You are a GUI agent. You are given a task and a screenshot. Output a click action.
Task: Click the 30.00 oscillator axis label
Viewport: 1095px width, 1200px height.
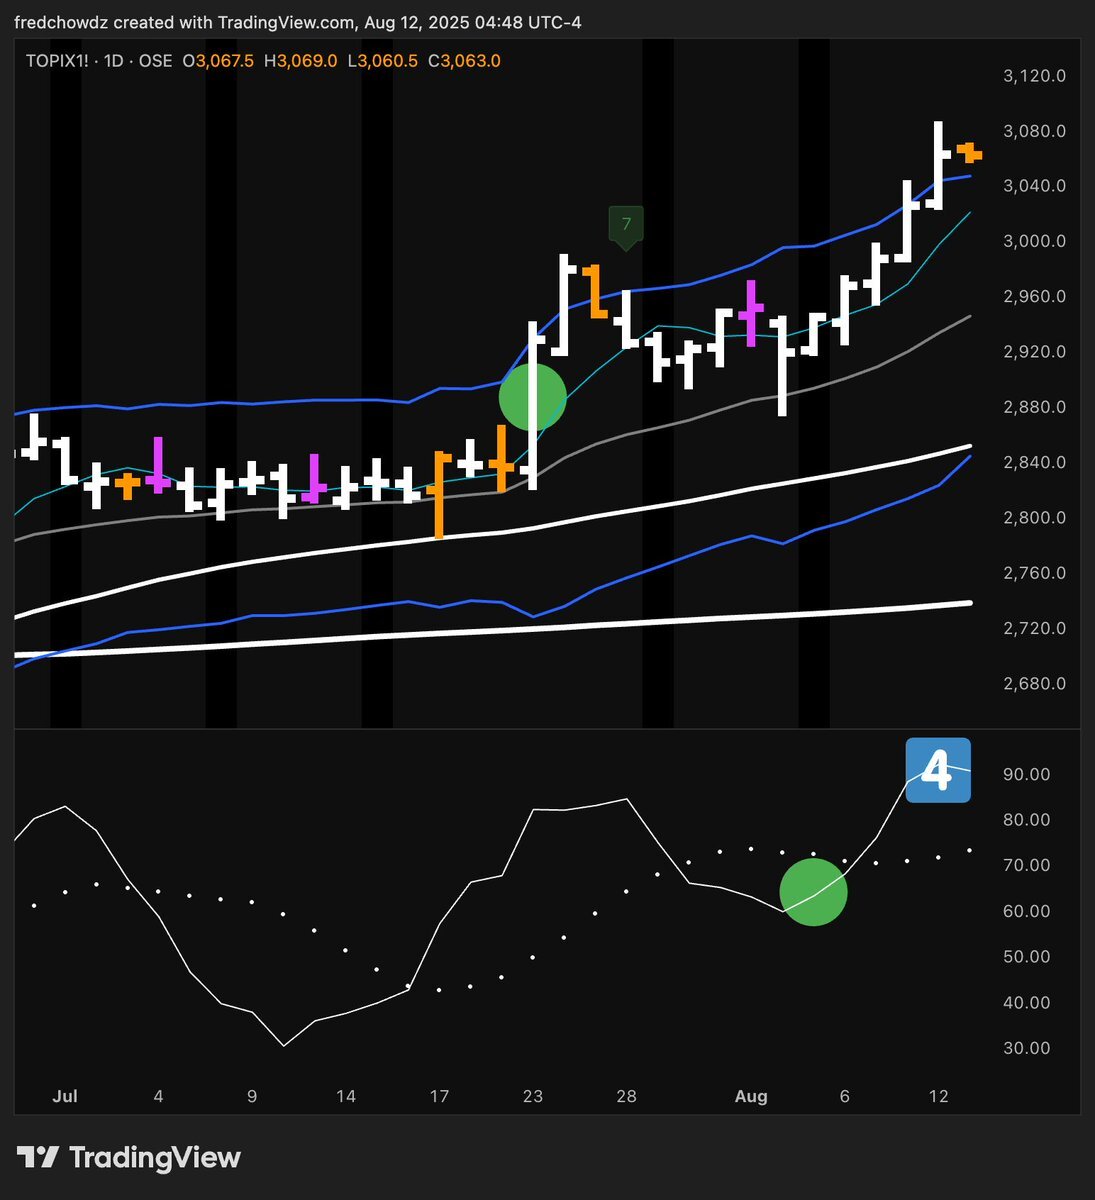coord(1026,1049)
